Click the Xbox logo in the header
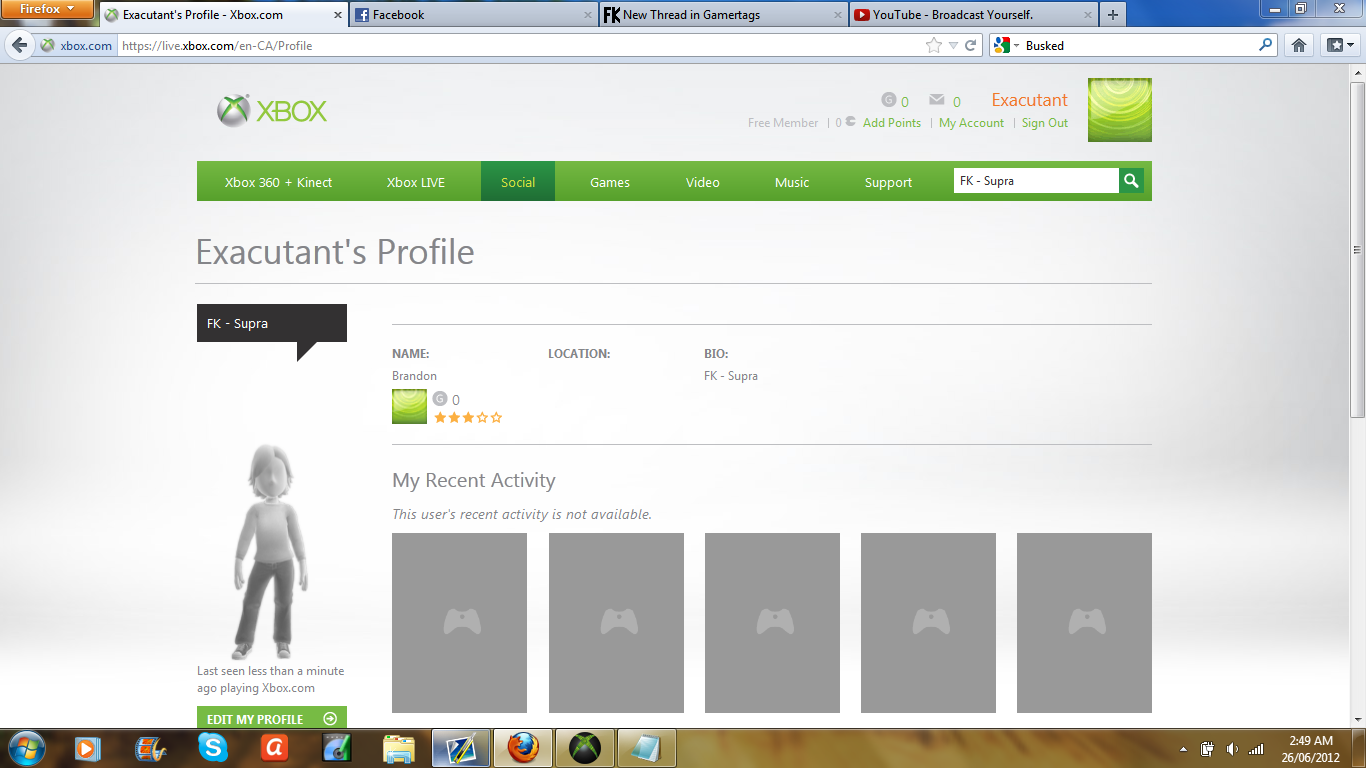 pos(272,110)
